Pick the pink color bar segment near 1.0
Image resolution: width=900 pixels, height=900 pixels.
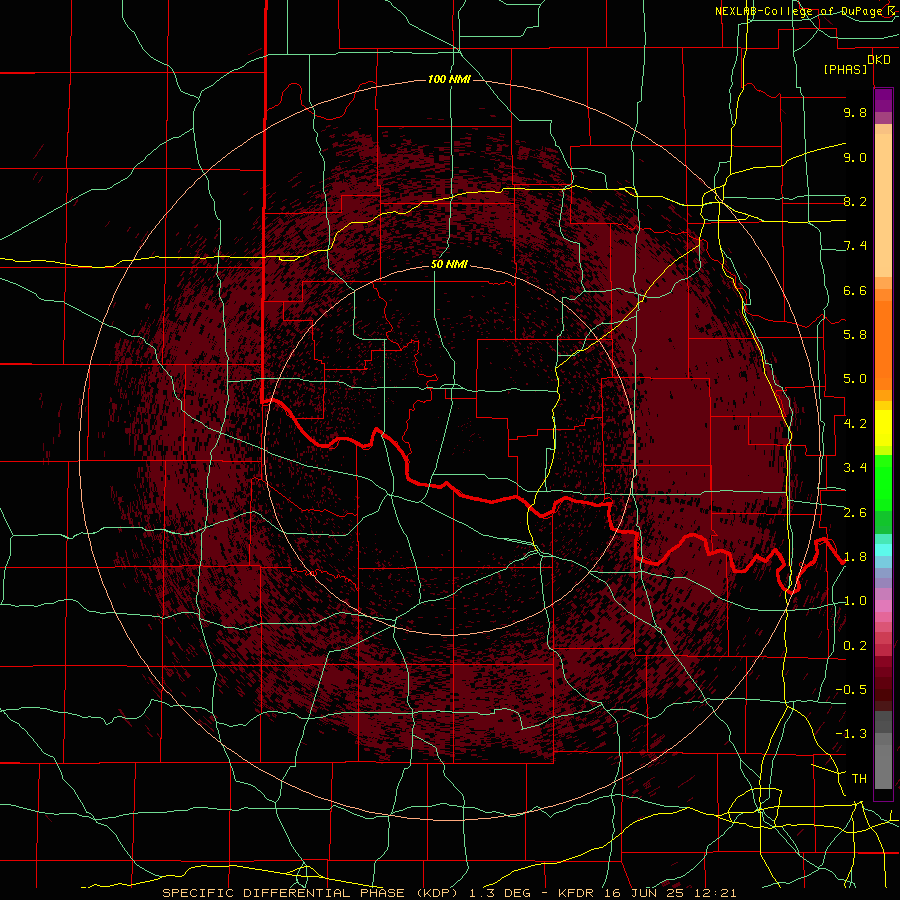883,606
